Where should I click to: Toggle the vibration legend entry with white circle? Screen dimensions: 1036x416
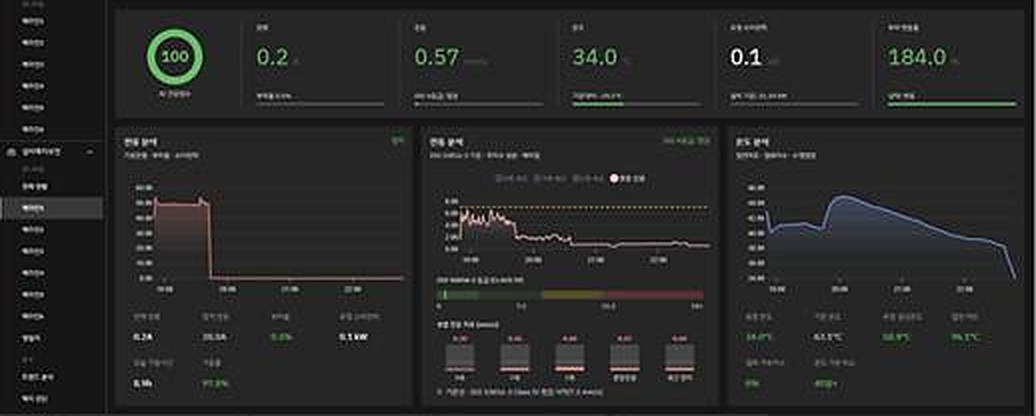pyautogui.click(x=628, y=178)
